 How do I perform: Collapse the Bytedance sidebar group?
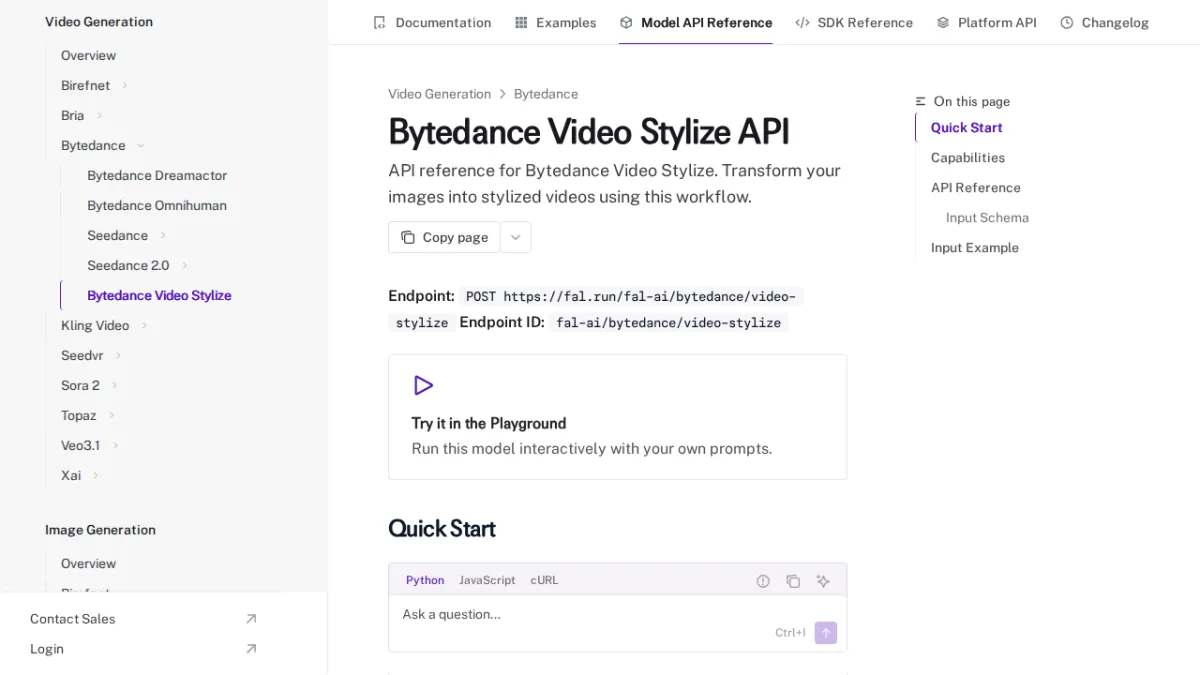tap(140, 145)
